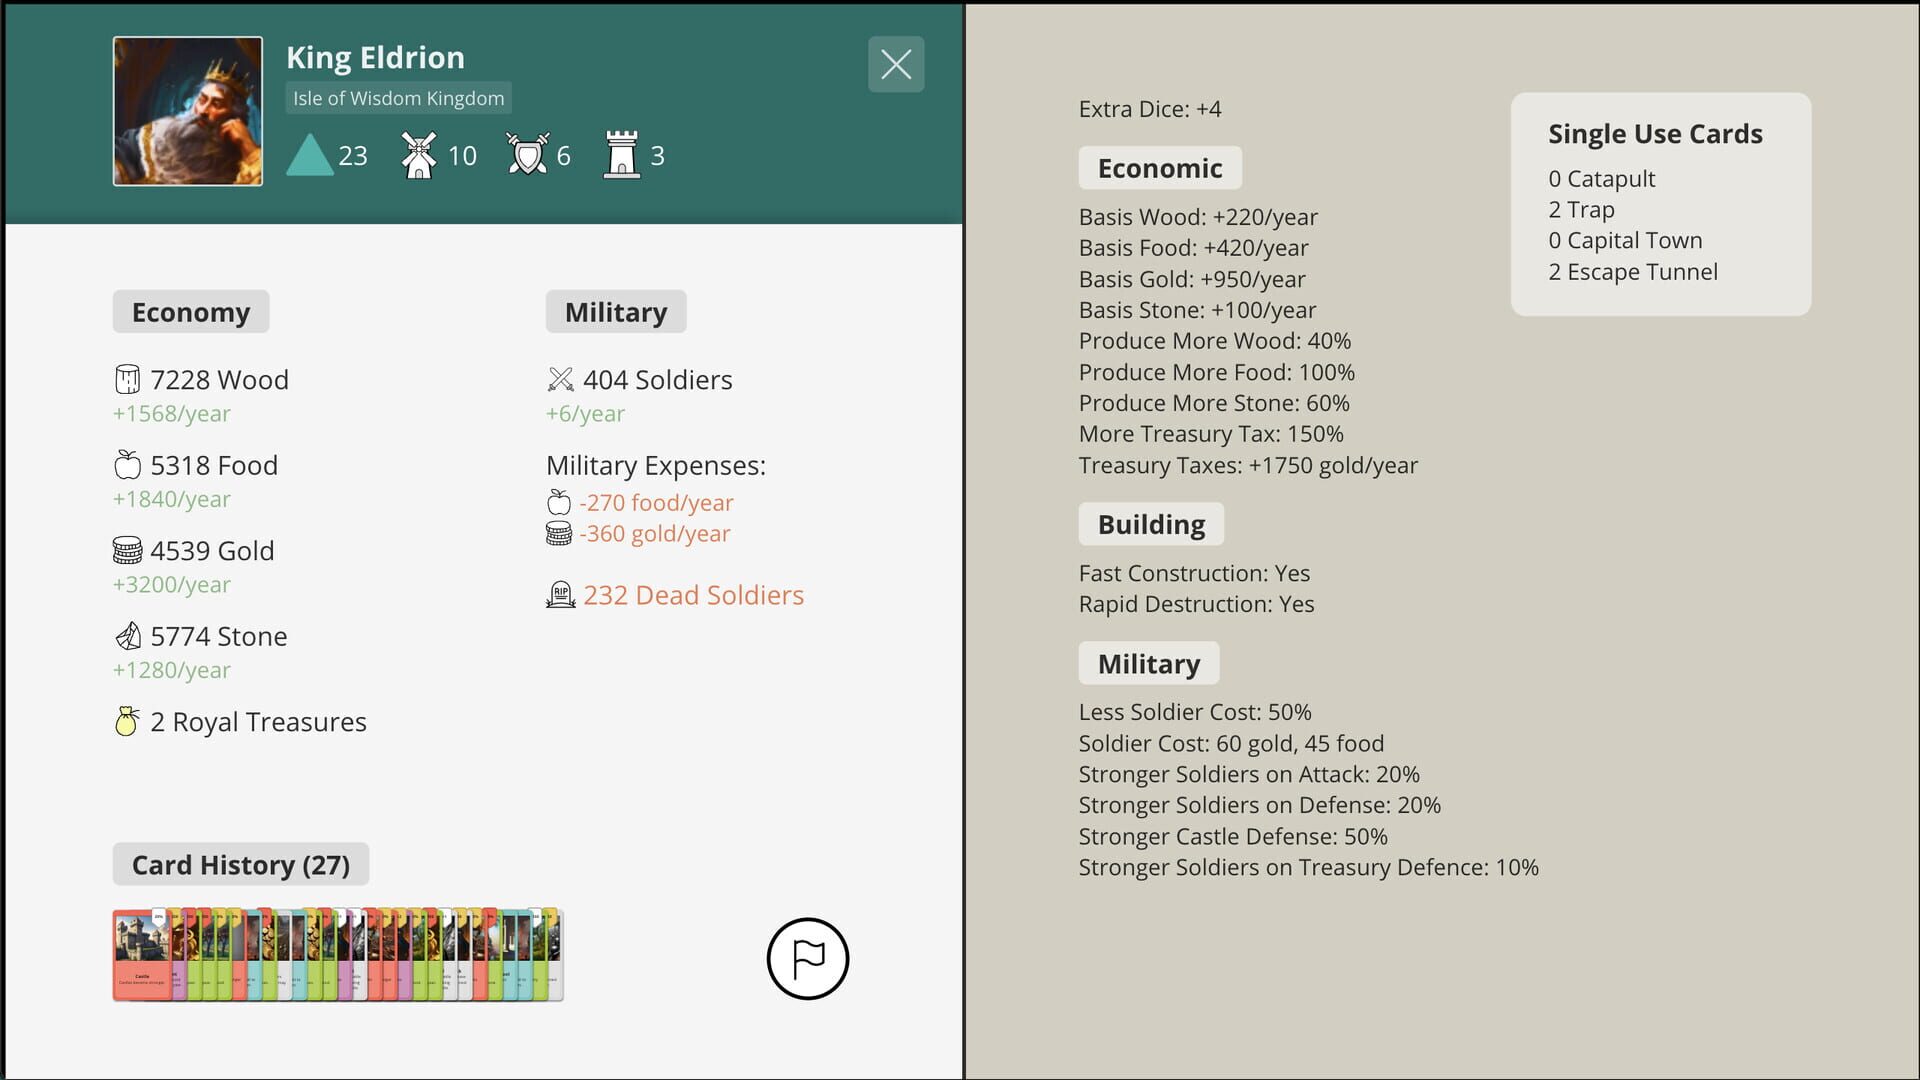Click the white flag surrender button
This screenshot has height=1080, width=1920.
(807, 958)
